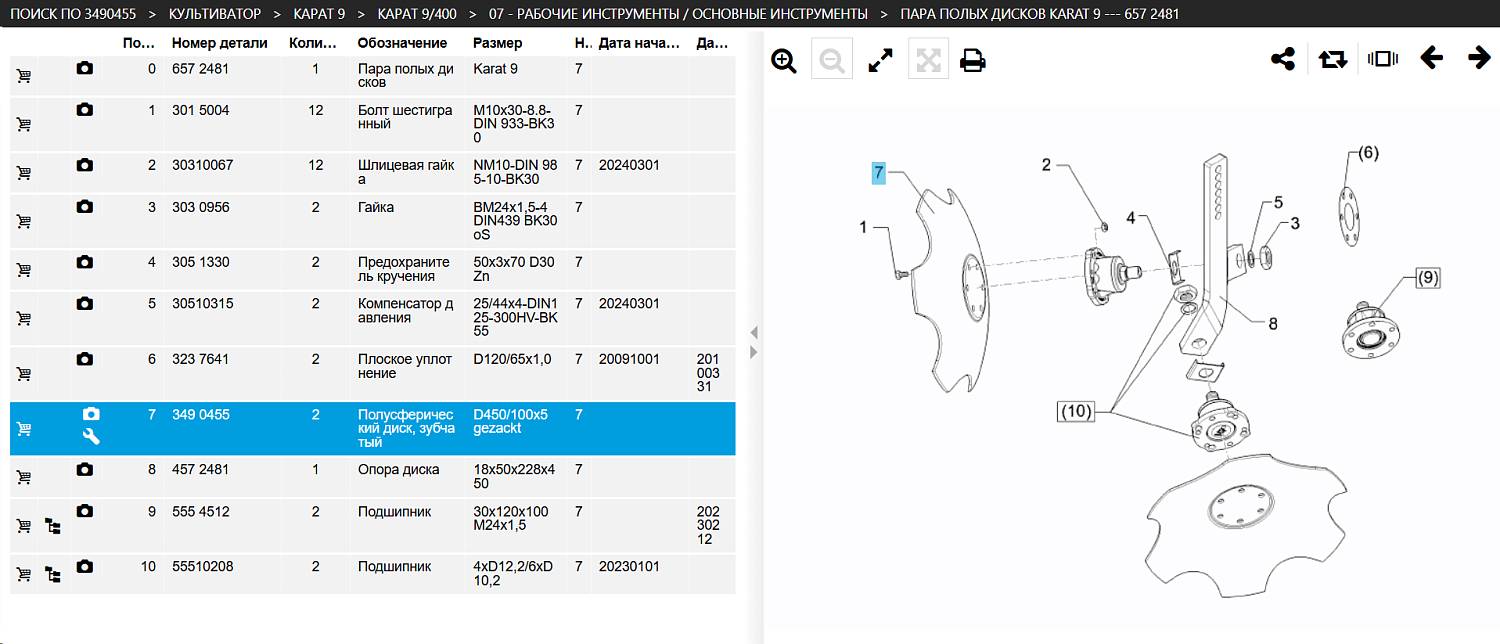Open the photo for part 55510208
The image size is (1500, 644).
coord(85,566)
